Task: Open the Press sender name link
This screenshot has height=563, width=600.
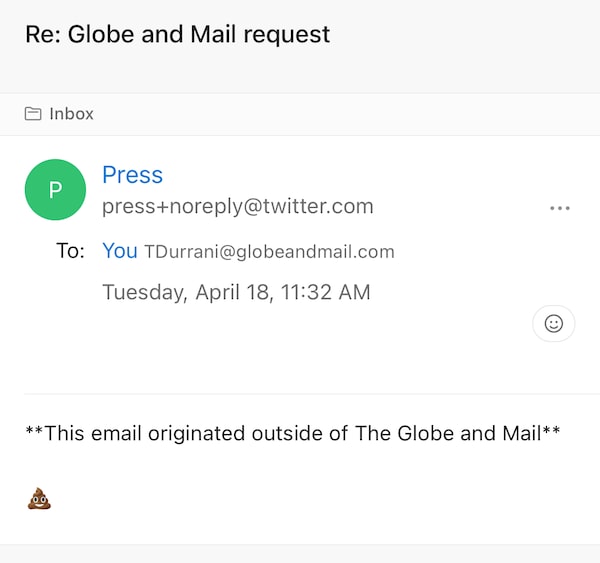Action: coord(132,175)
